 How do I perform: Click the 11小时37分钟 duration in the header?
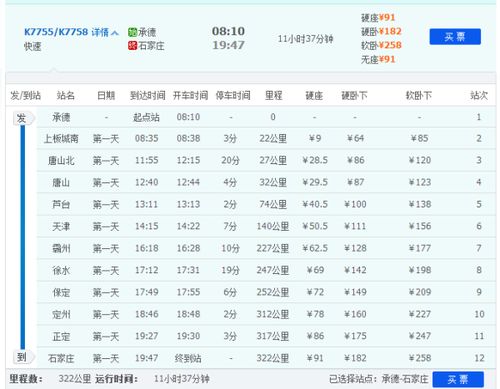(x=306, y=39)
